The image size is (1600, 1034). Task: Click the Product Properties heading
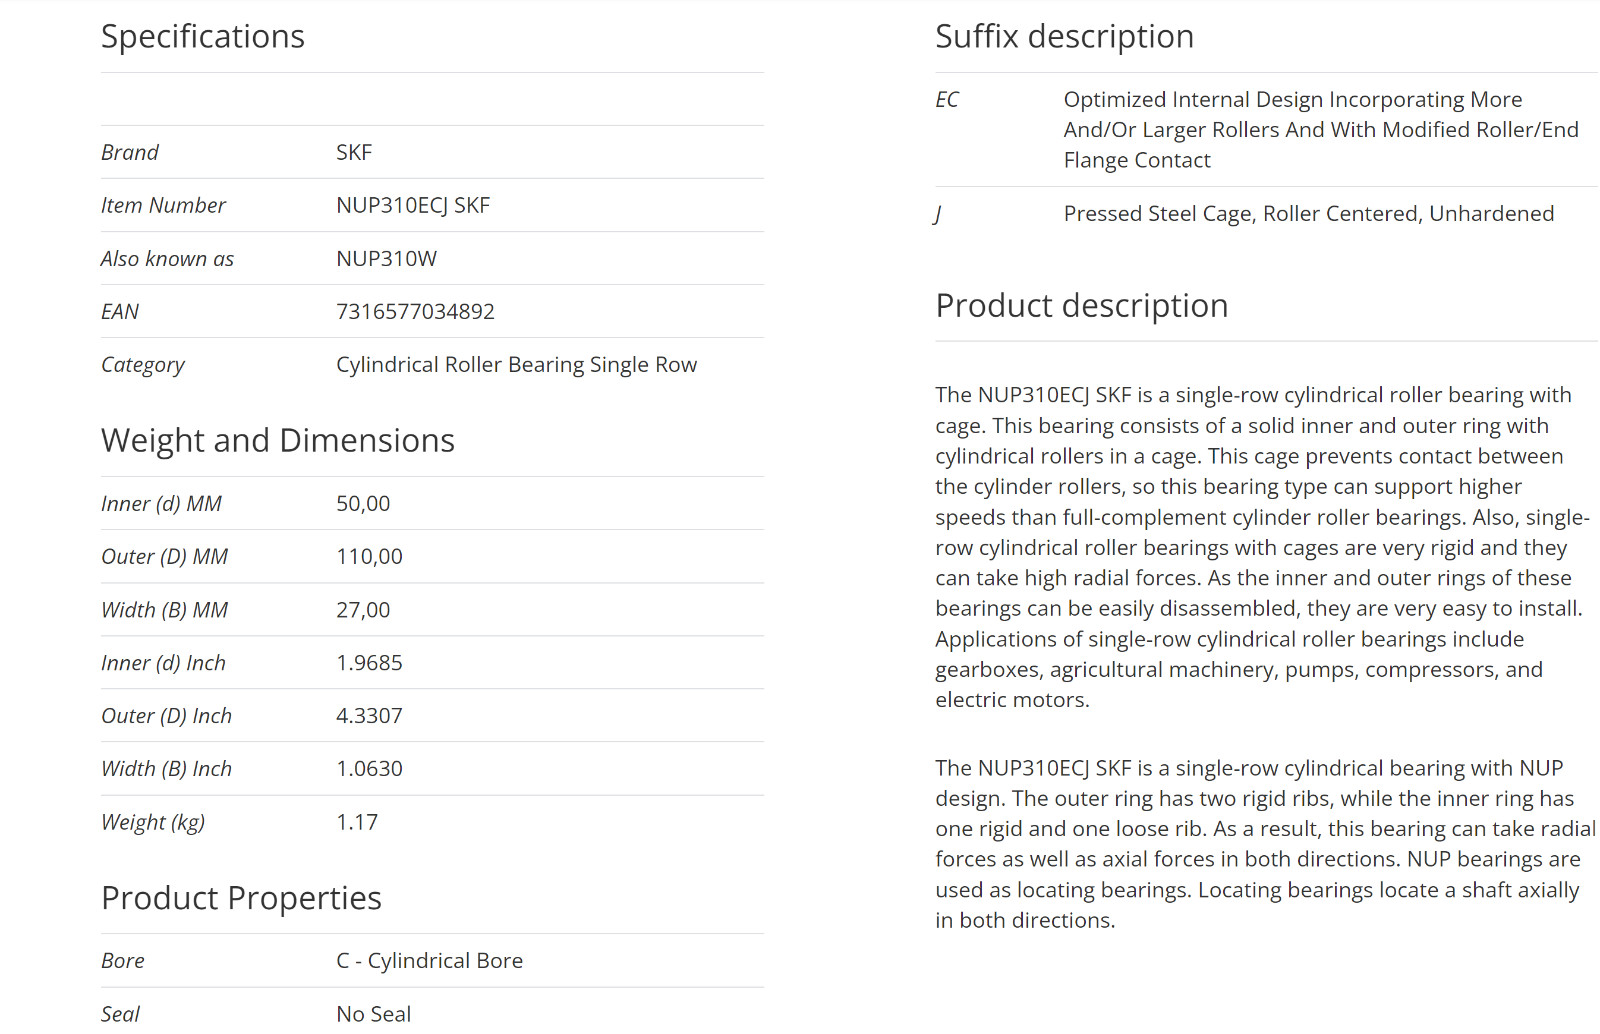pyautogui.click(x=241, y=898)
